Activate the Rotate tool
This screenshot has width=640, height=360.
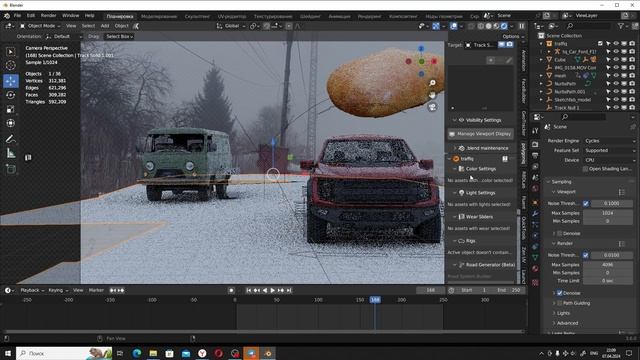coord(11,95)
